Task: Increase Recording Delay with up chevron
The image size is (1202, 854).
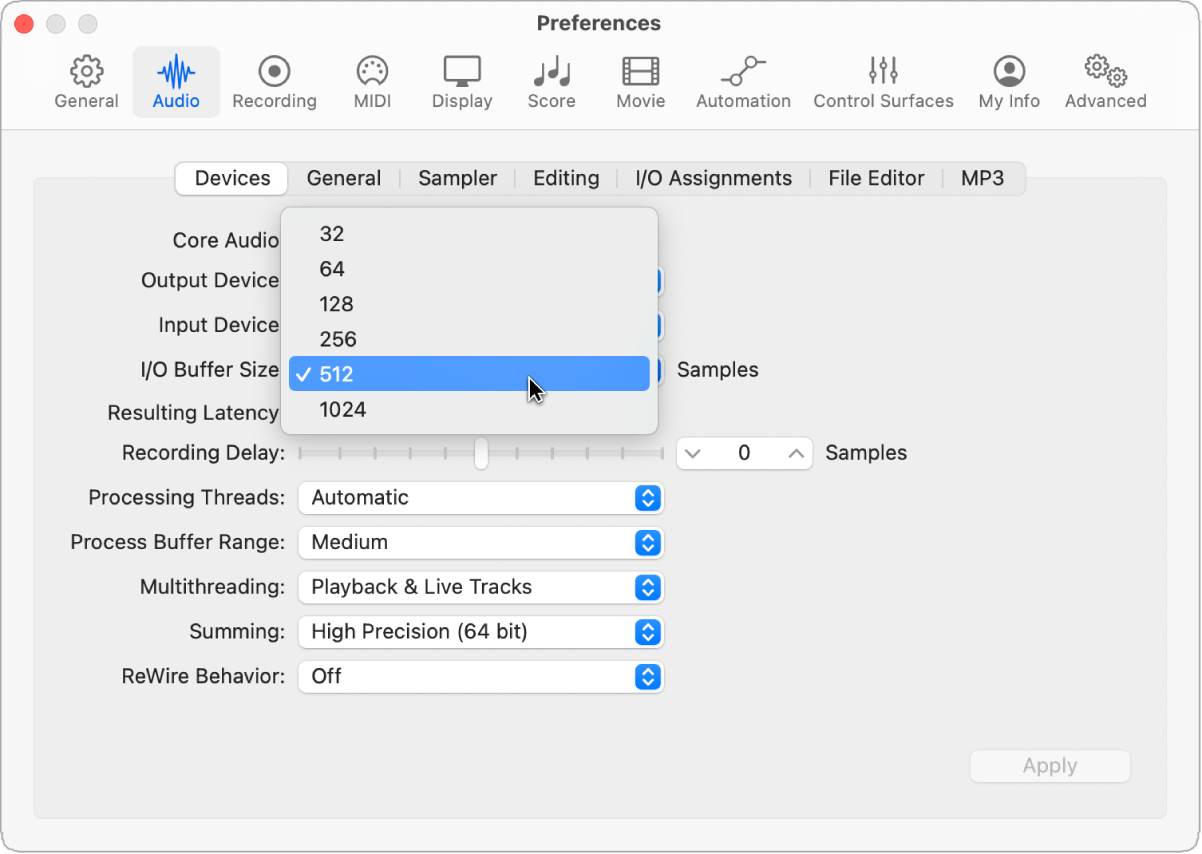Action: (796, 454)
